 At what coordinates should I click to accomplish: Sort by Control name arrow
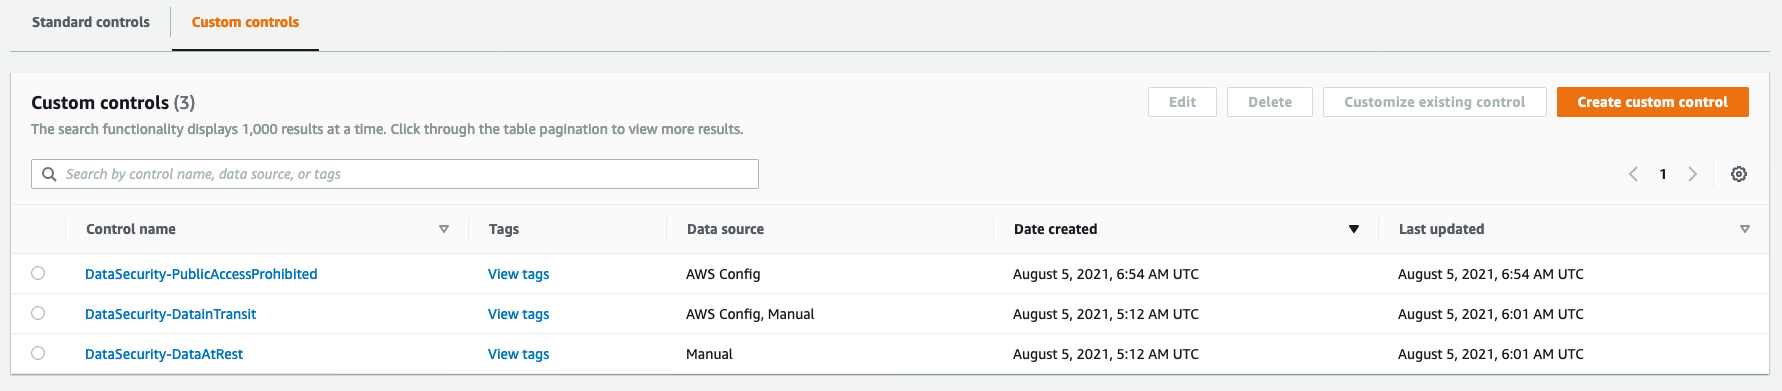click(444, 229)
